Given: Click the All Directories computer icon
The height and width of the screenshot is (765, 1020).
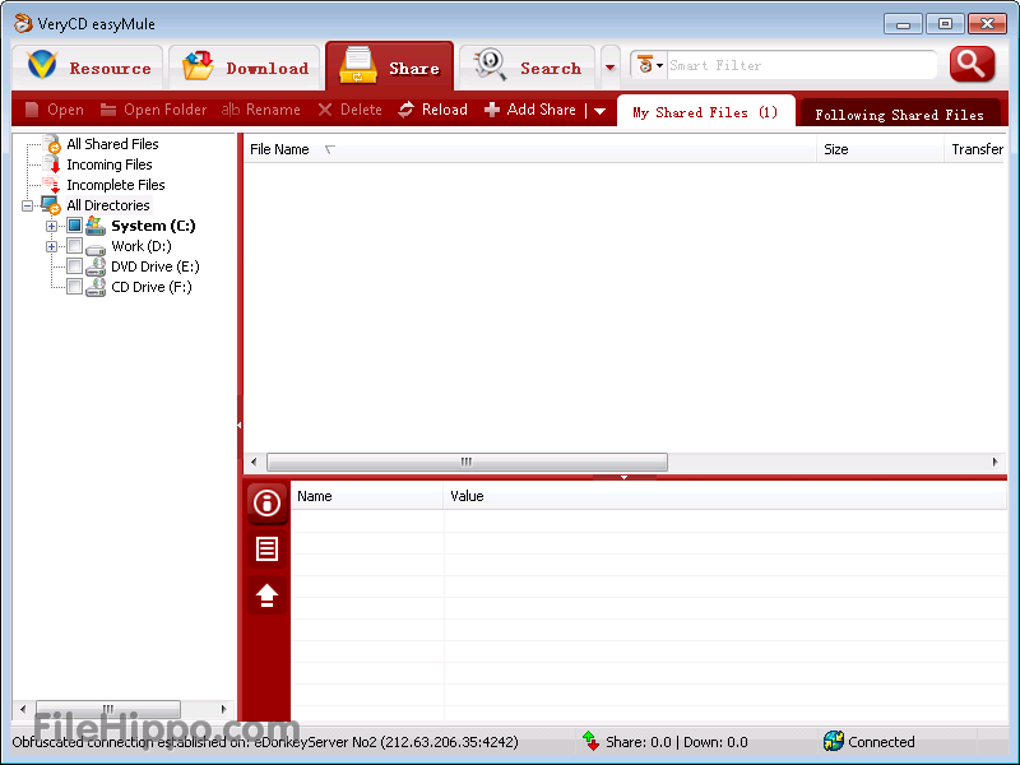Looking at the screenshot, I should (51, 205).
